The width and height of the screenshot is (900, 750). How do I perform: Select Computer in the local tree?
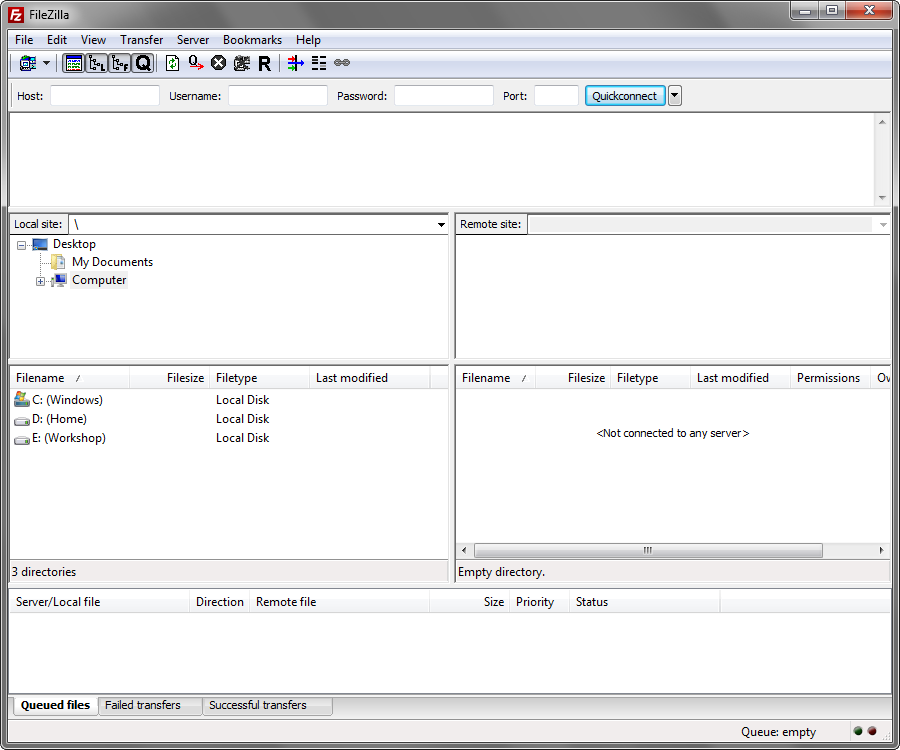click(99, 280)
